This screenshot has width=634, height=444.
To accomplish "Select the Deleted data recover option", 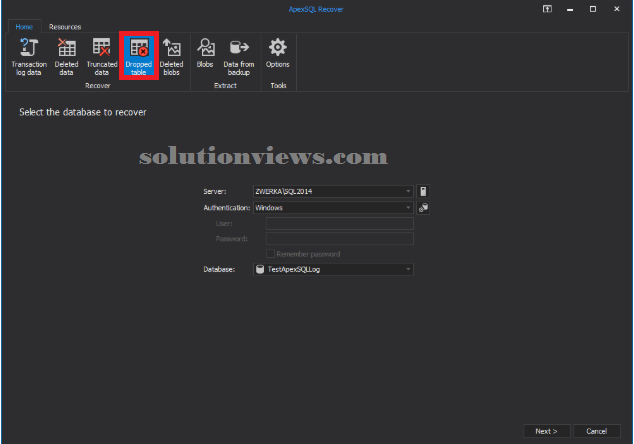I will [x=66, y=57].
